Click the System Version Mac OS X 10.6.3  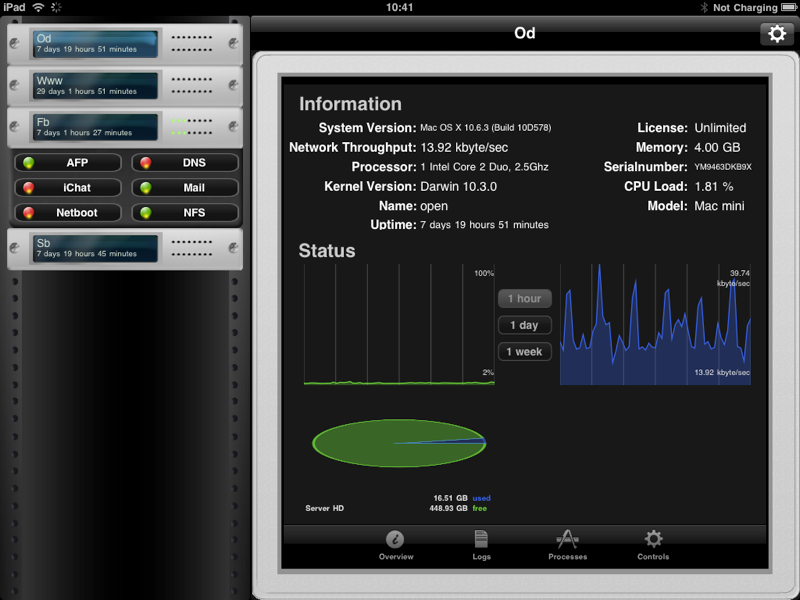coord(486,128)
